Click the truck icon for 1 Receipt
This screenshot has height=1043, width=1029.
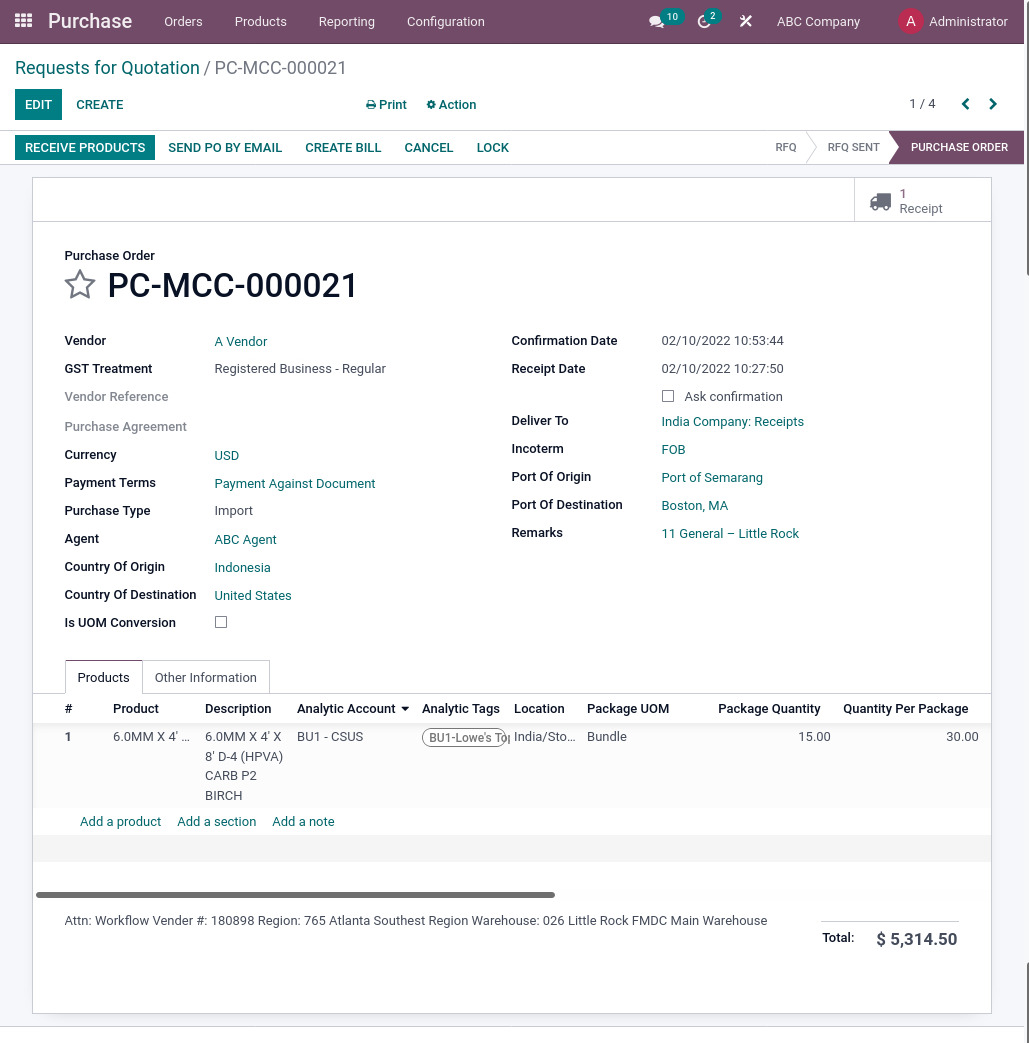click(881, 201)
